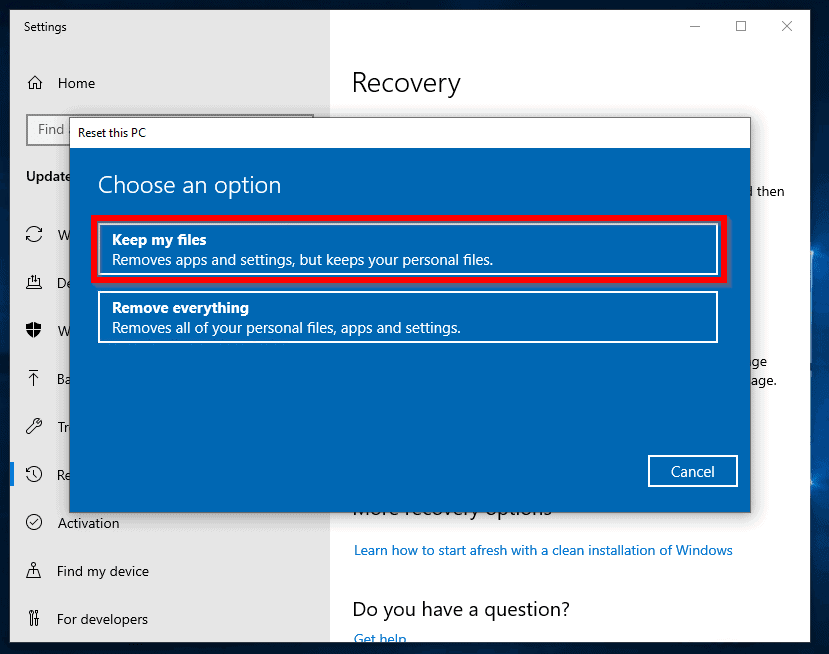The width and height of the screenshot is (829, 654).
Task: Click the For developers tools icon
Action: (34, 618)
